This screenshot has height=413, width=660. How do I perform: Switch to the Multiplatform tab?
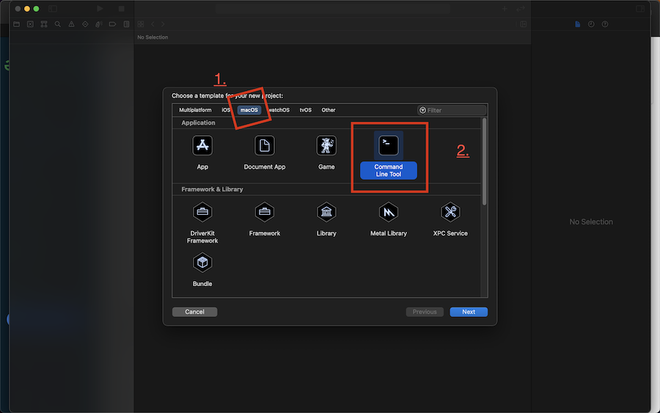(x=195, y=110)
